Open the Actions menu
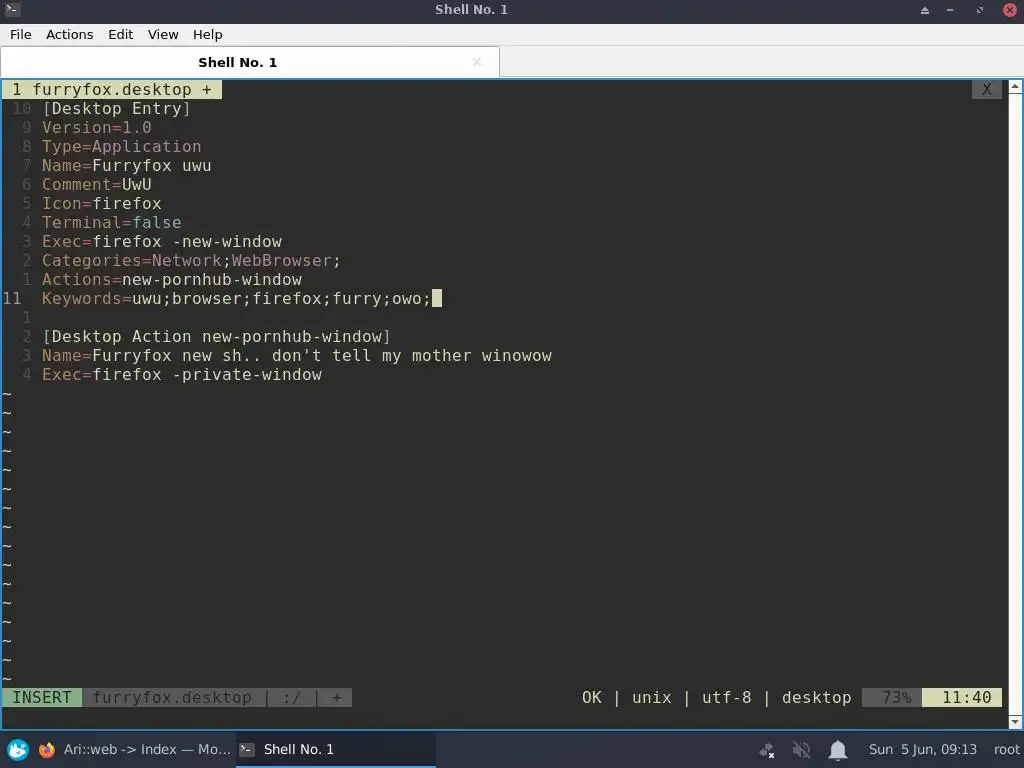 point(69,35)
